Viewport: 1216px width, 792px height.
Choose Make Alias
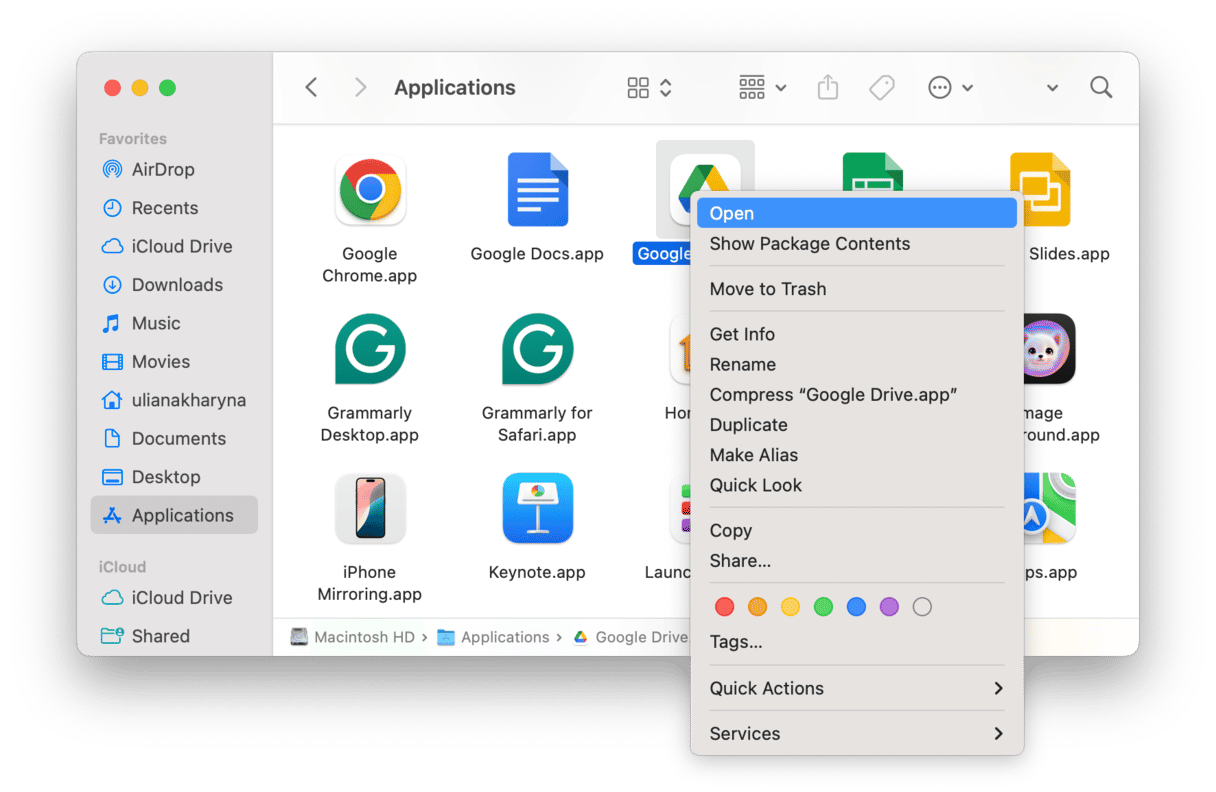(x=857, y=455)
